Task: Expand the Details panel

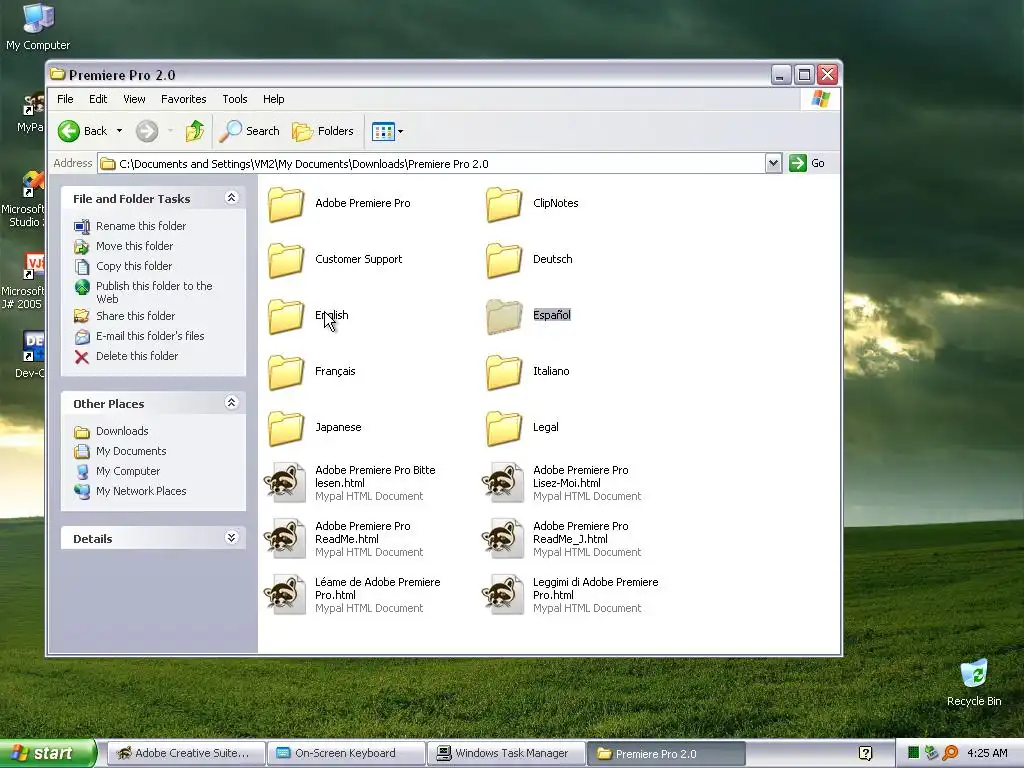Action: [x=231, y=537]
